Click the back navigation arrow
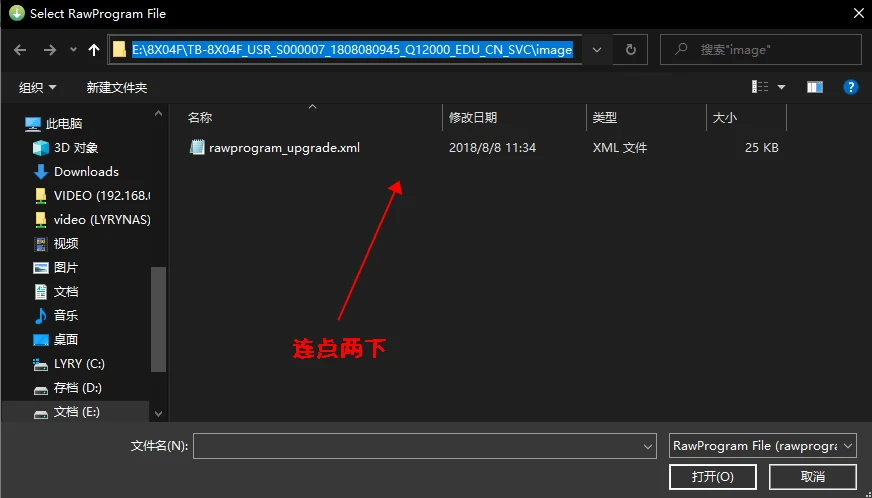 click(21, 49)
